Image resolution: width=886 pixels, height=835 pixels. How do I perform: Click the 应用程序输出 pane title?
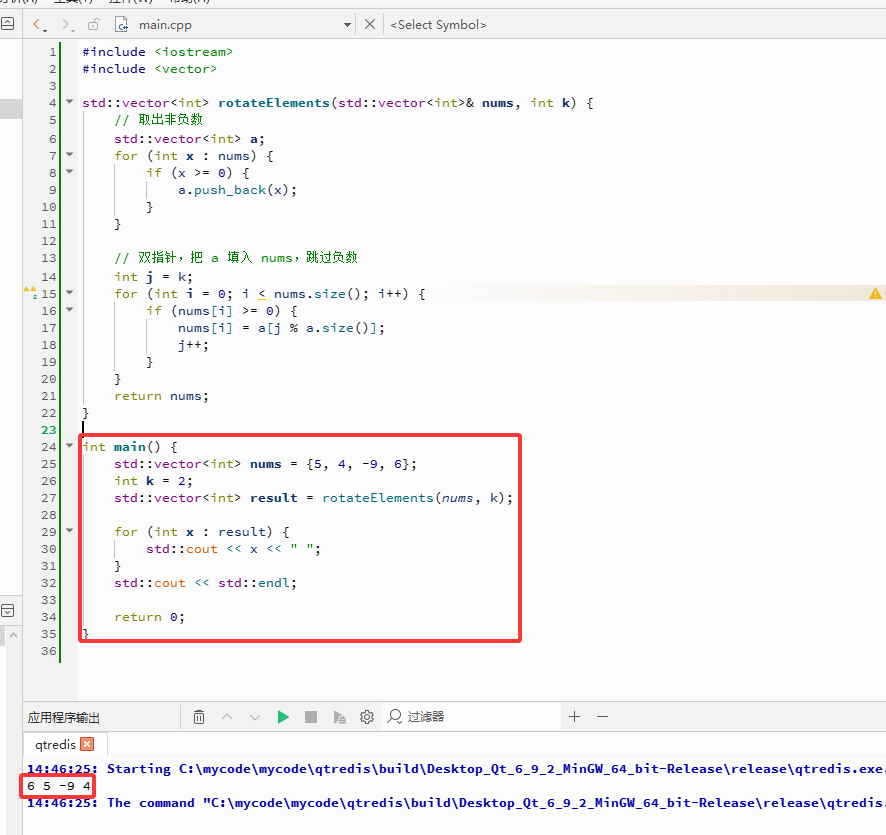pyautogui.click(x=64, y=717)
